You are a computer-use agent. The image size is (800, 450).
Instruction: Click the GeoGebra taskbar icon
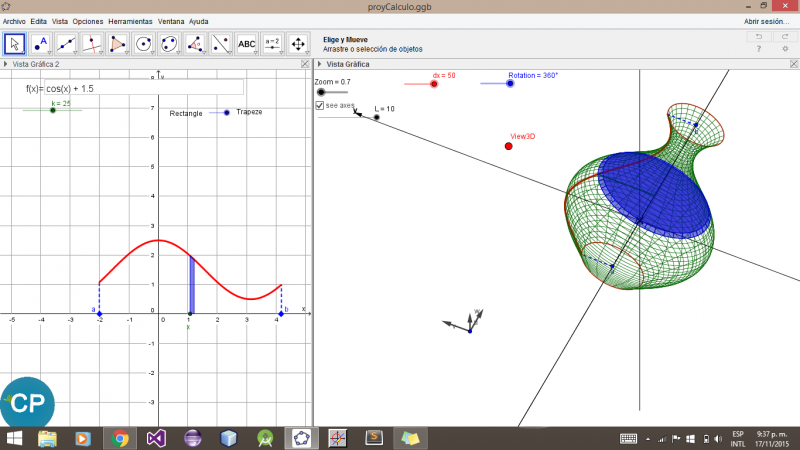pyautogui.click(x=302, y=438)
